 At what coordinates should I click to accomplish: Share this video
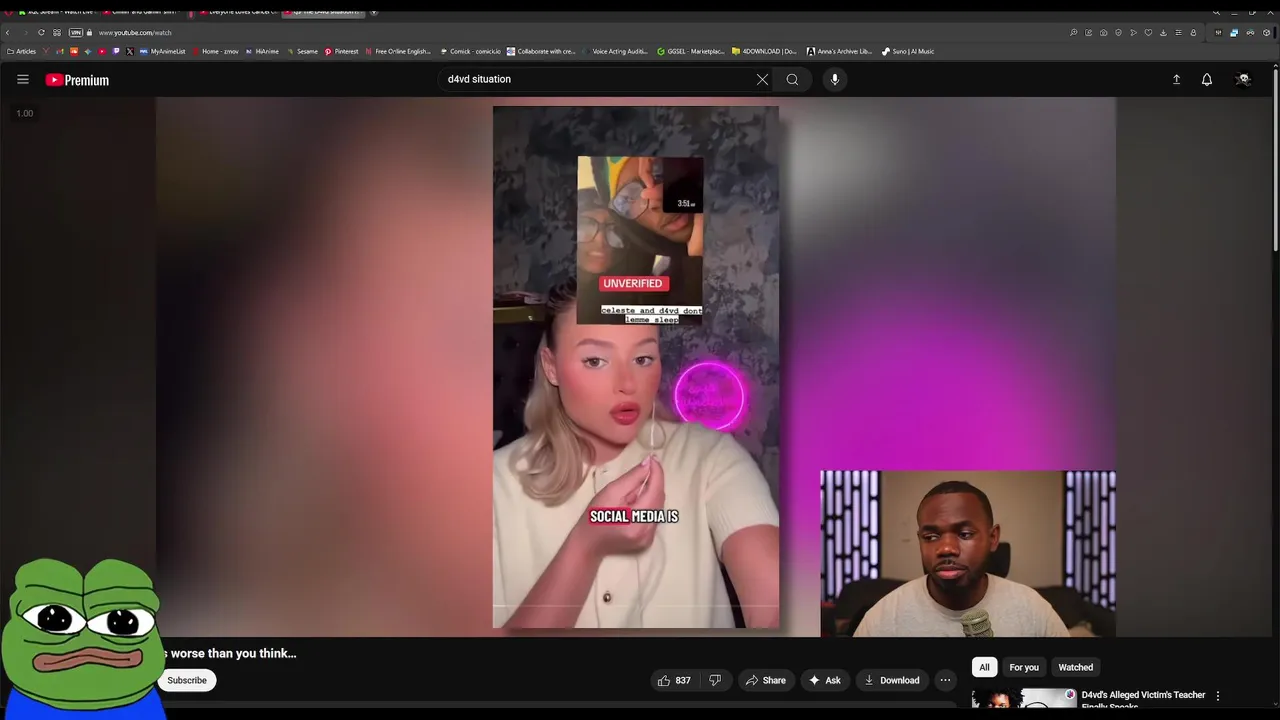point(766,680)
